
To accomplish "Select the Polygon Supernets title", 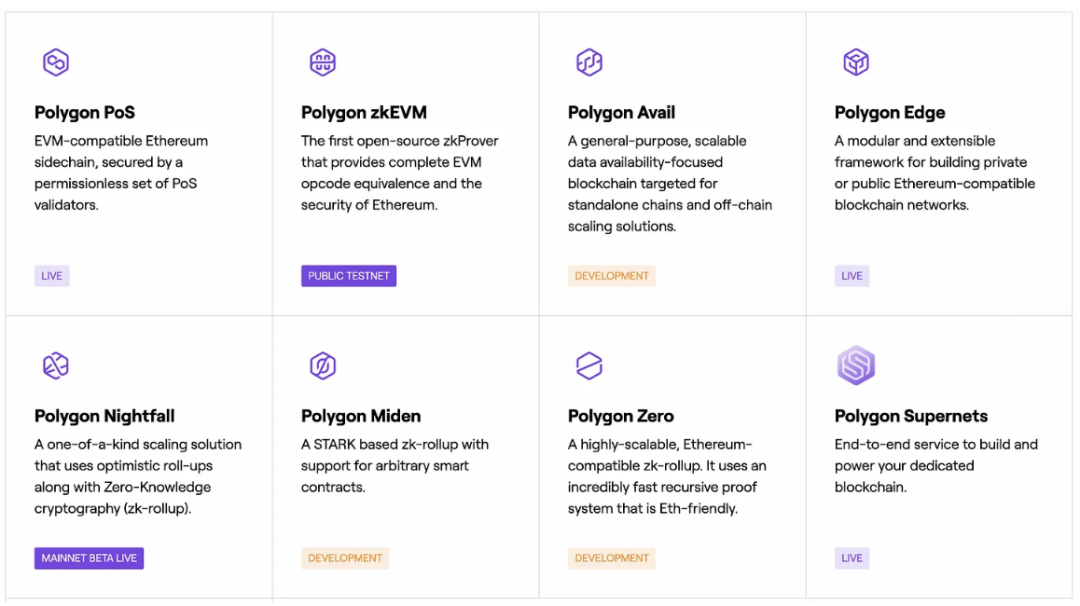I will click(x=911, y=416).
